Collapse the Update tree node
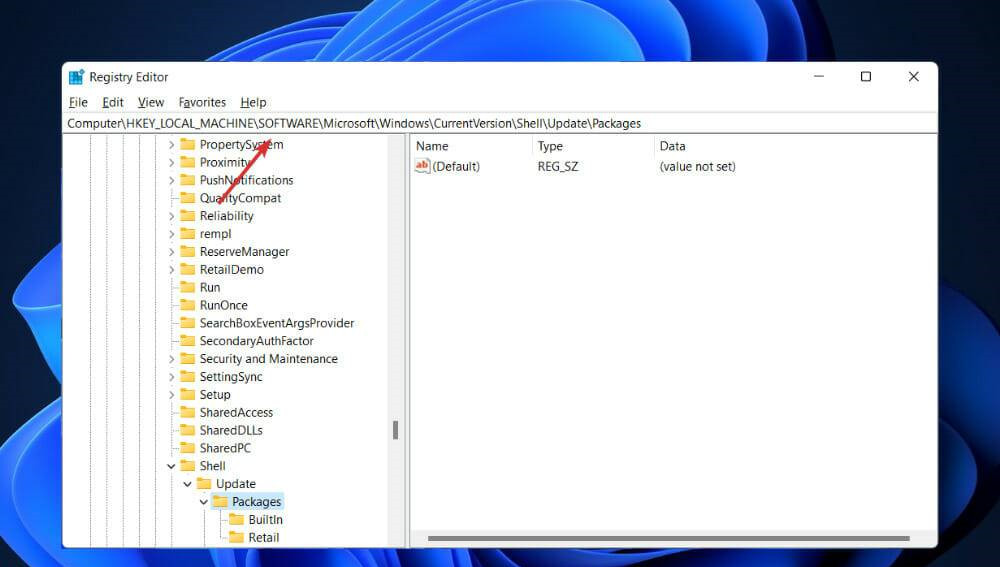Image resolution: width=1000 pixels, height=567 pixels. click(187, 484)
